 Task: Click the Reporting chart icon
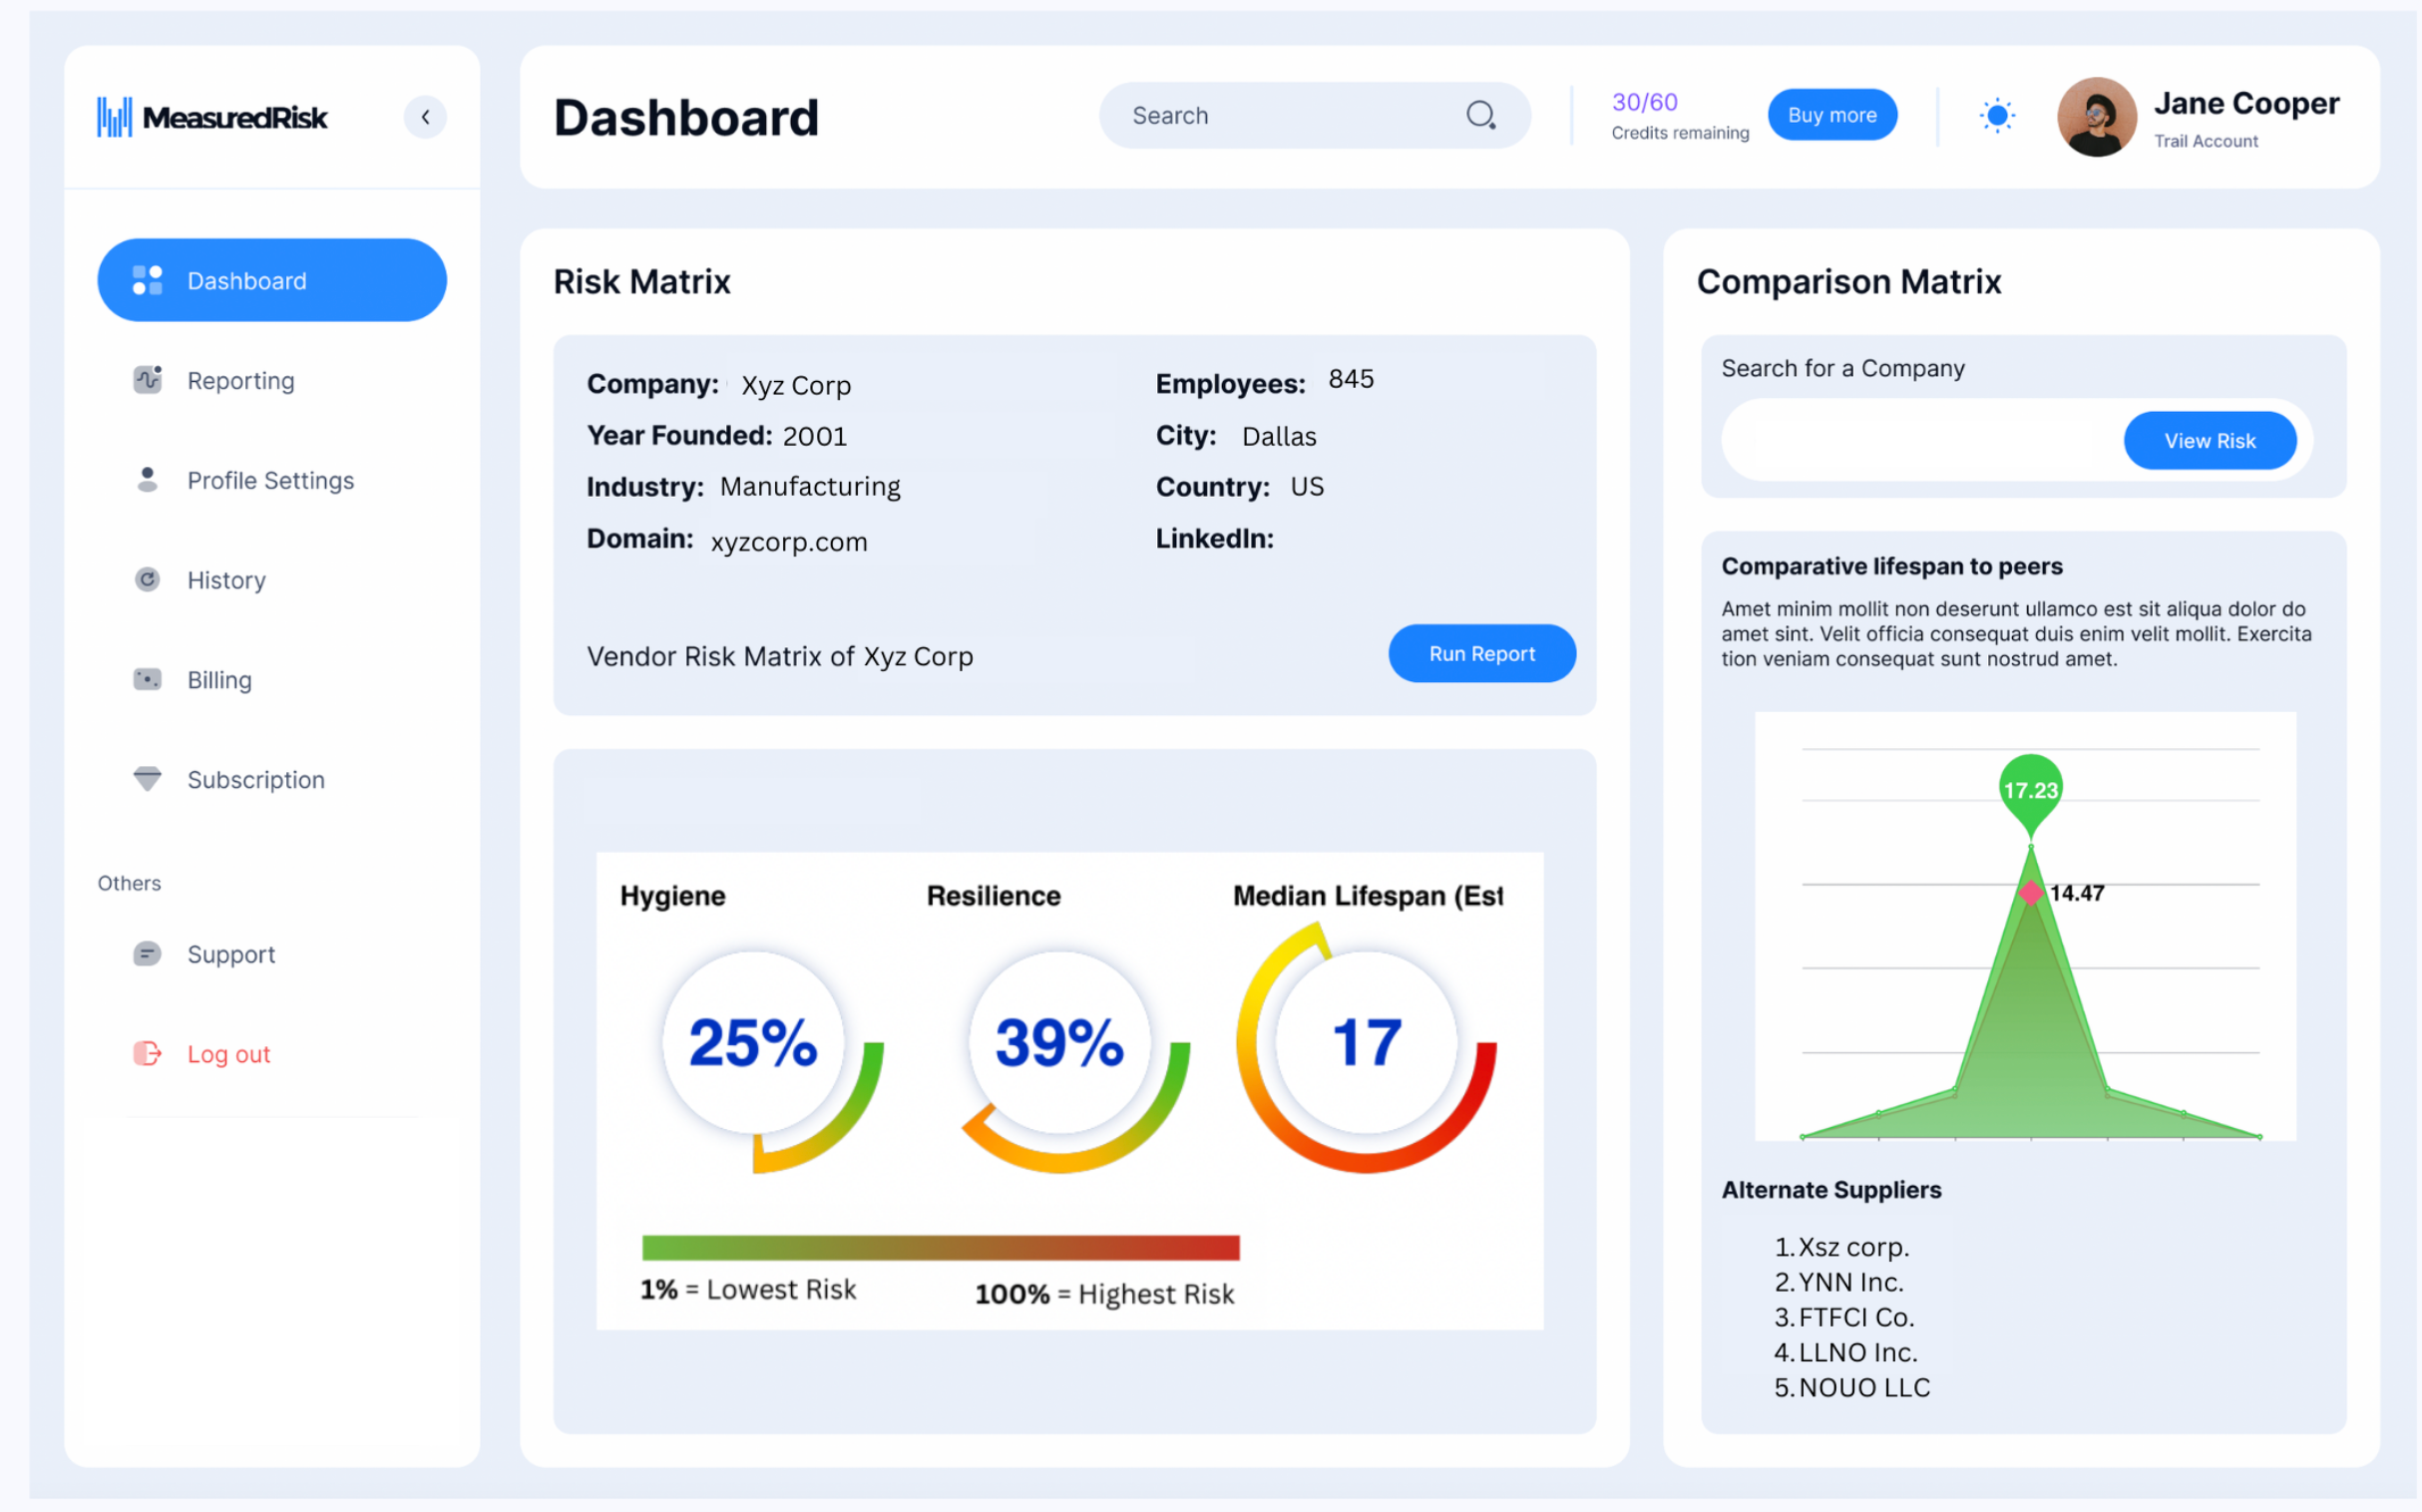point(147,380)
